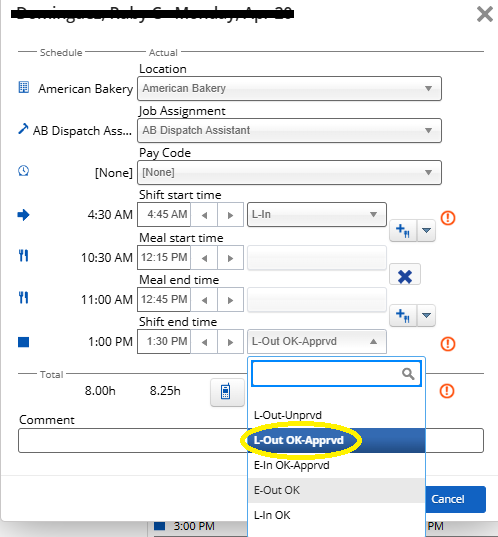Click the job icon beside AB Dispatch Ass...

(x=23, y=129)
